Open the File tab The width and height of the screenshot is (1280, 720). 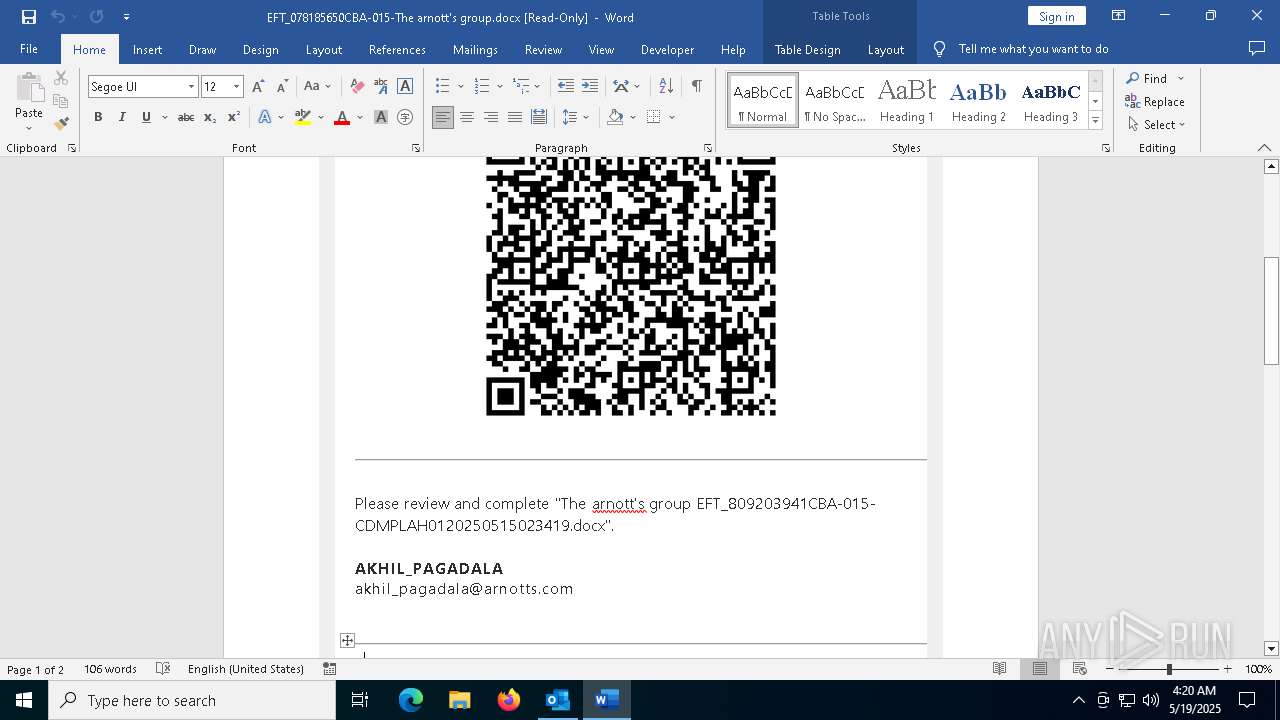(x=29, y=49)
